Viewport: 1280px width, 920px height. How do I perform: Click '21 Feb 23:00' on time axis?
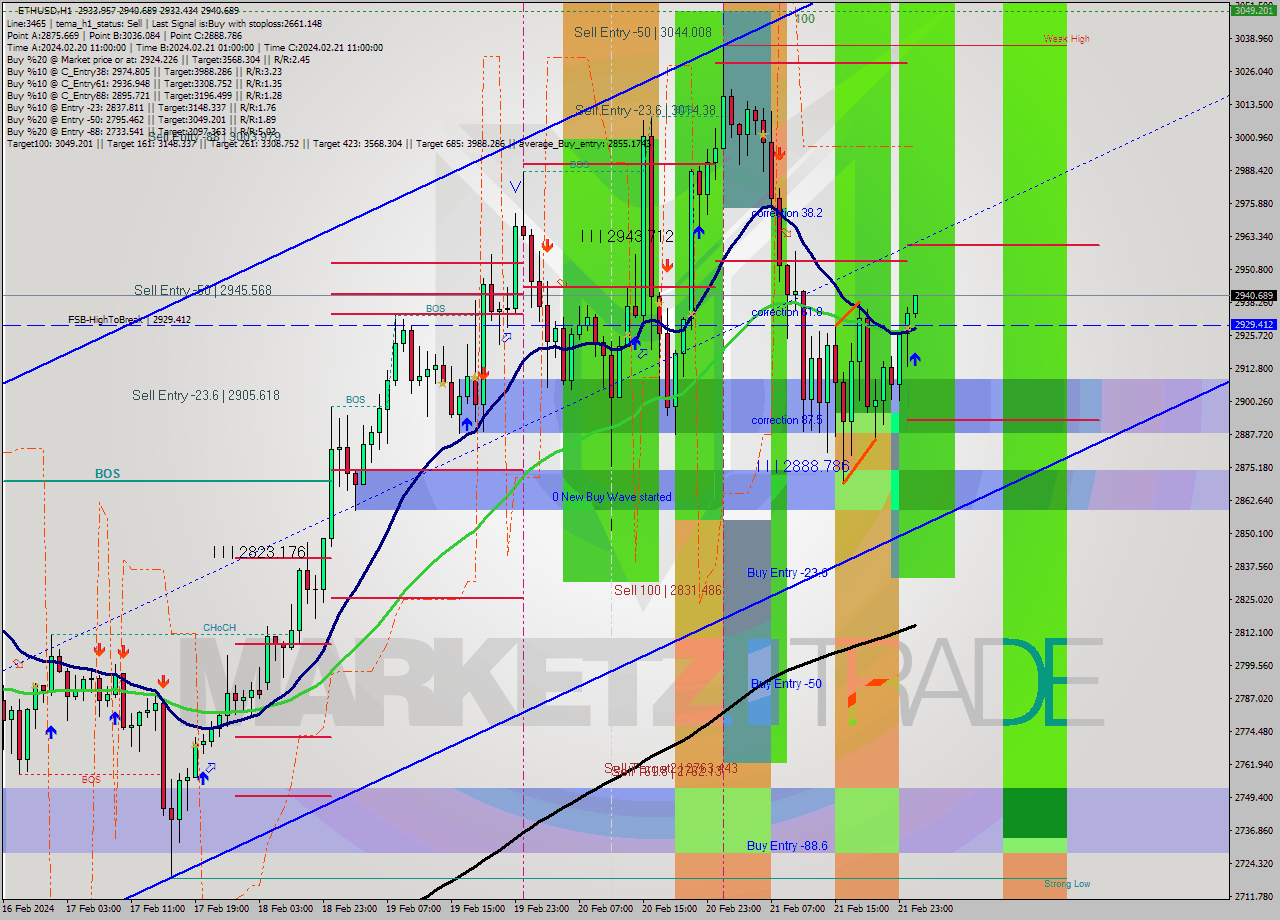(x=924, y=909)
